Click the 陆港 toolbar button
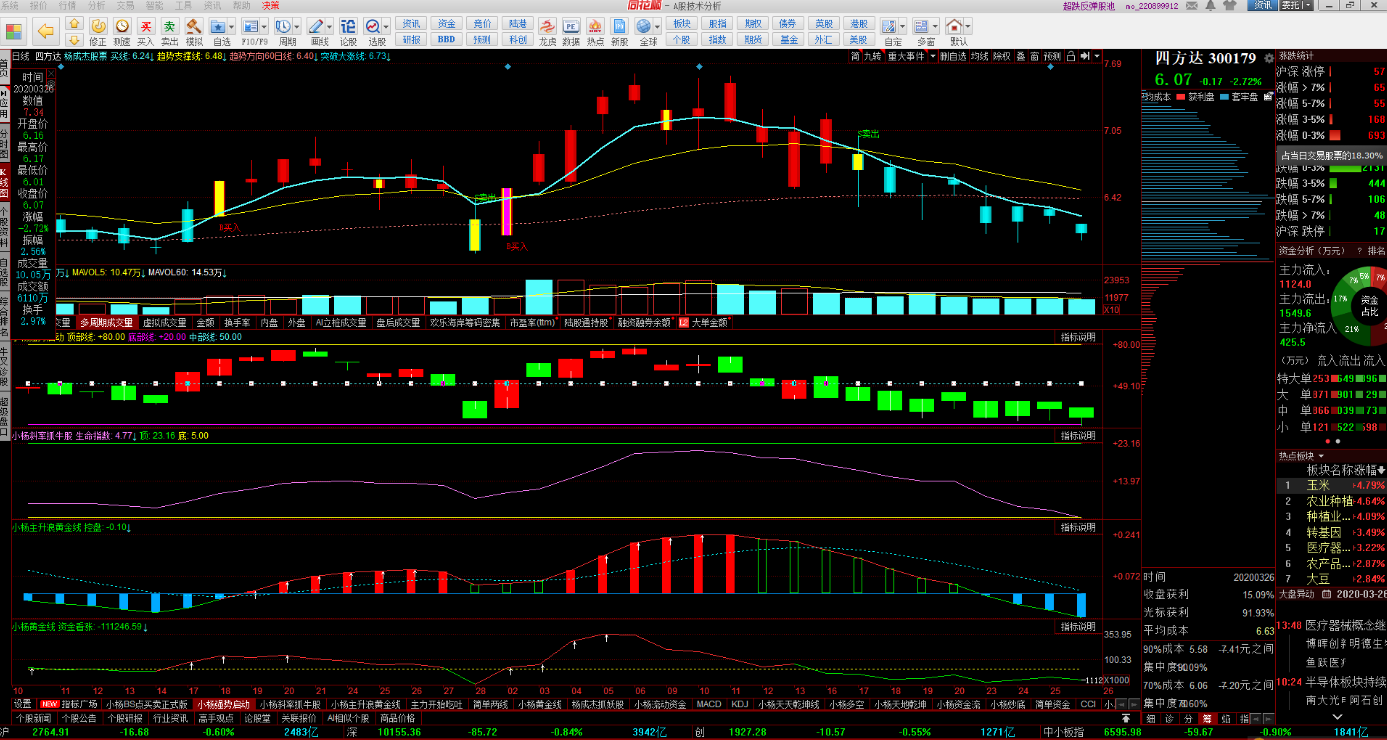 517,23
